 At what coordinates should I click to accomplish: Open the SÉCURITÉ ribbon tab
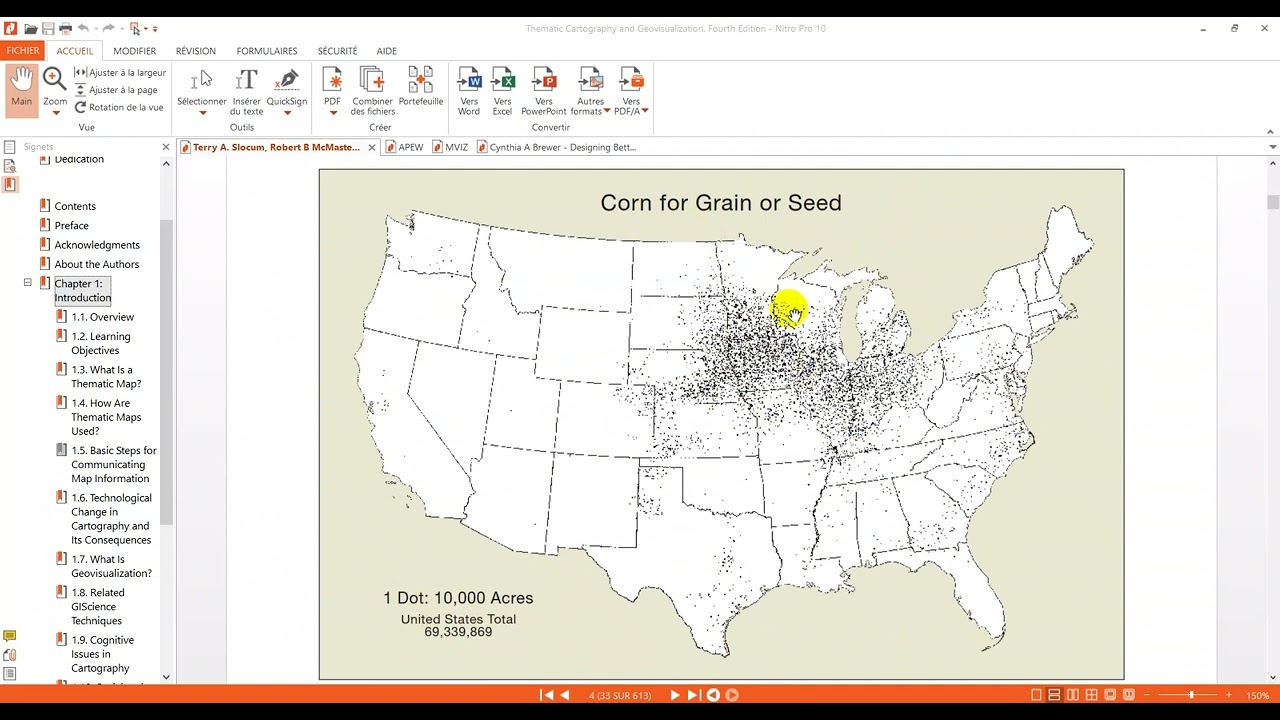337,51
